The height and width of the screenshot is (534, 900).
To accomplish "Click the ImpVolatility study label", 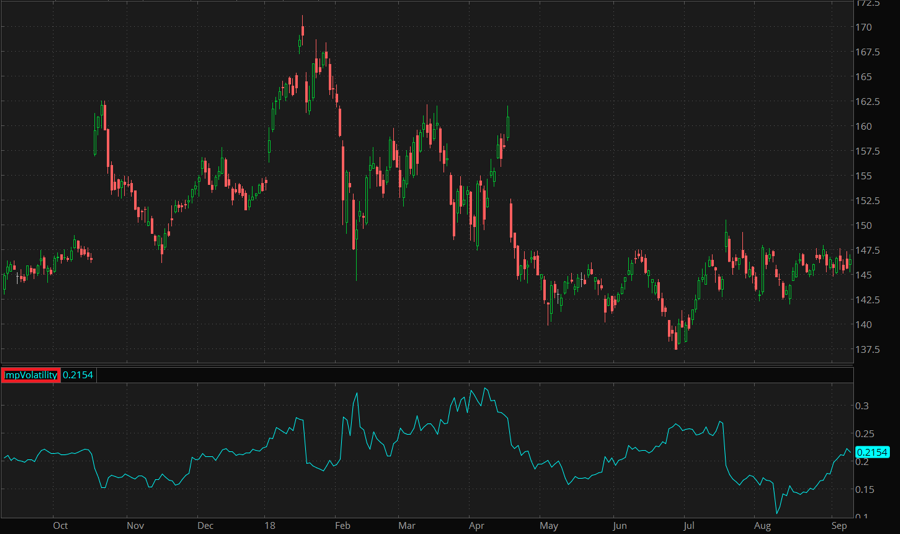I will tap(31, 375).
